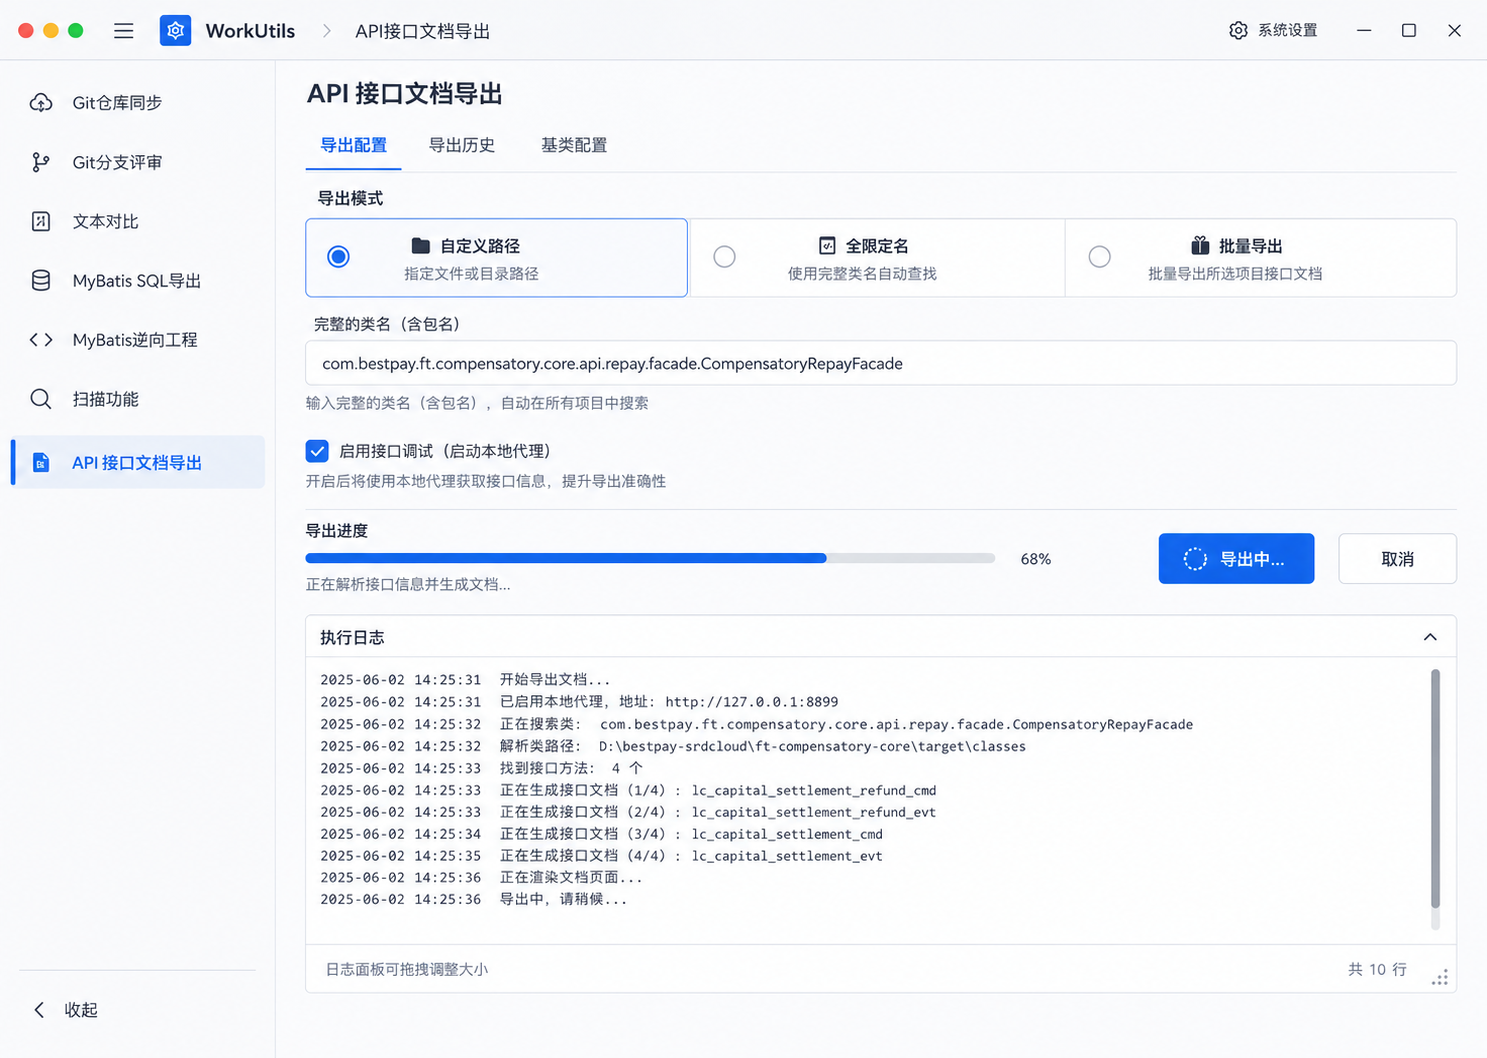
Task: Click the 取消 button
Action: tap(1397, 559)
